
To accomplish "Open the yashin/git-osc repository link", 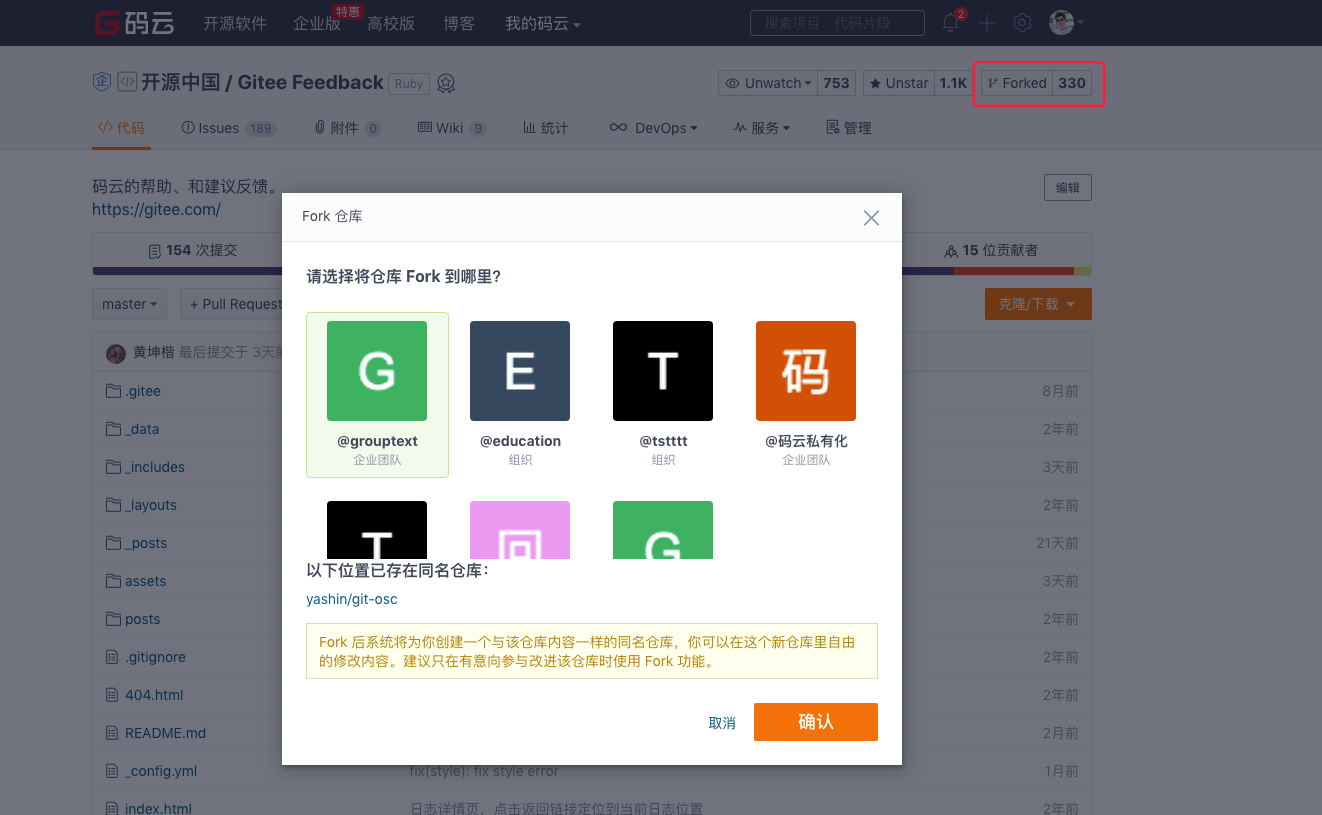I will [x=351, y=599].
